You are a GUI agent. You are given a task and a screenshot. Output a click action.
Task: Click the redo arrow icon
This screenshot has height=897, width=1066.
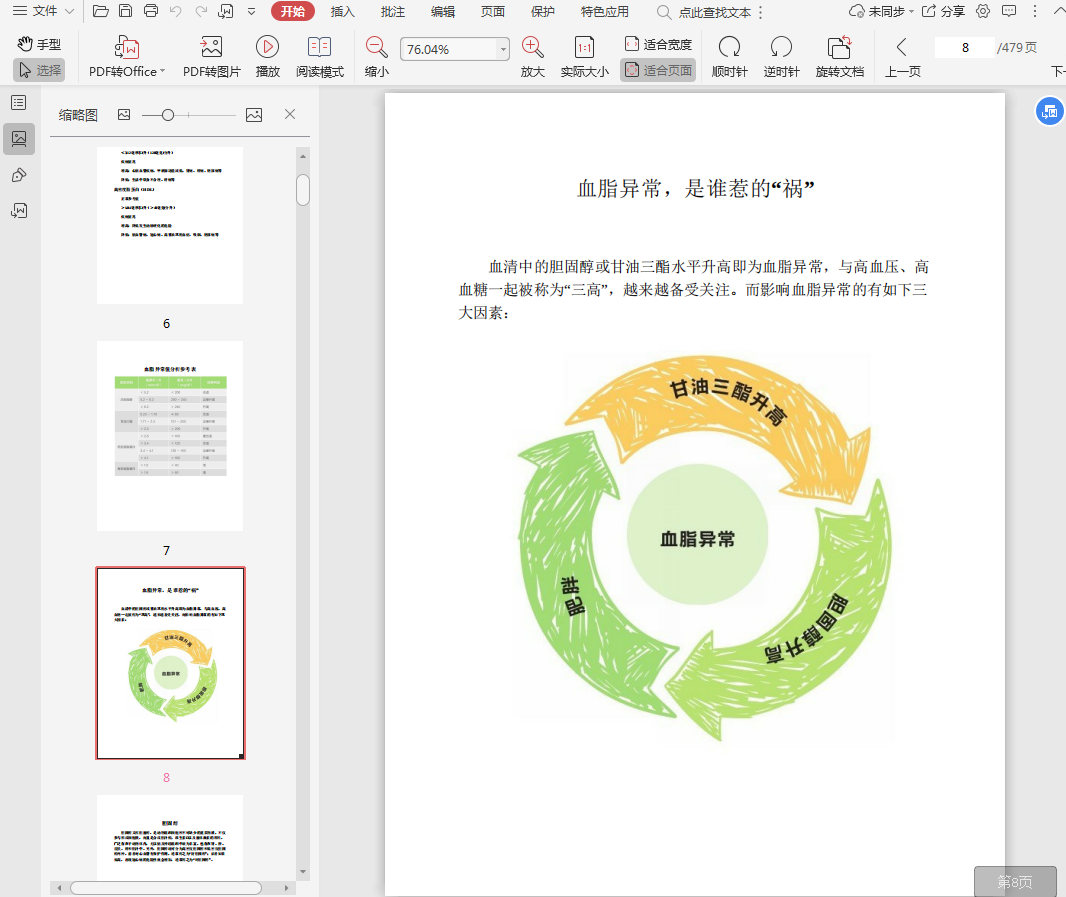coord(201,11)
